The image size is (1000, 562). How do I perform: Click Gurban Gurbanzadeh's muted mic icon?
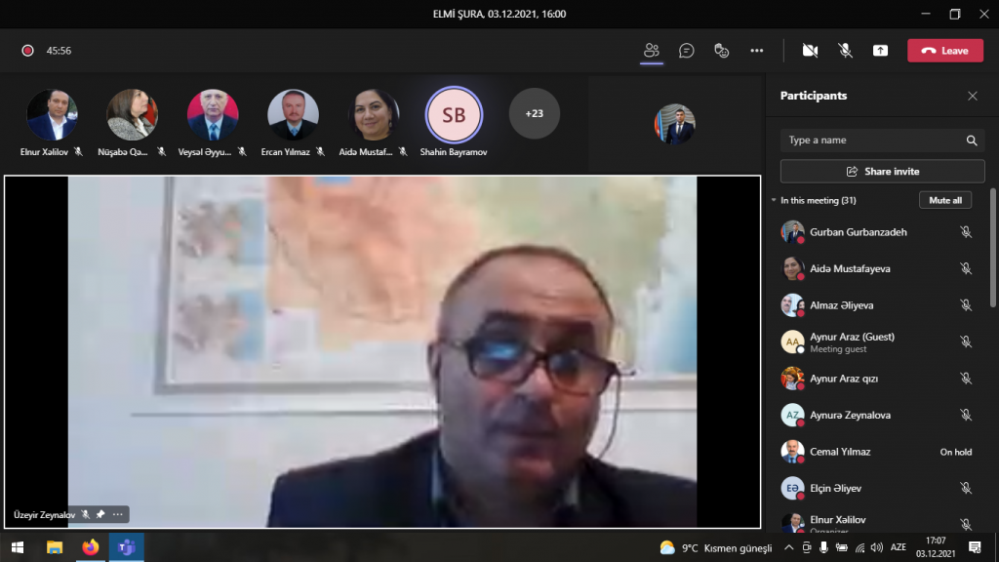[966, 232]
